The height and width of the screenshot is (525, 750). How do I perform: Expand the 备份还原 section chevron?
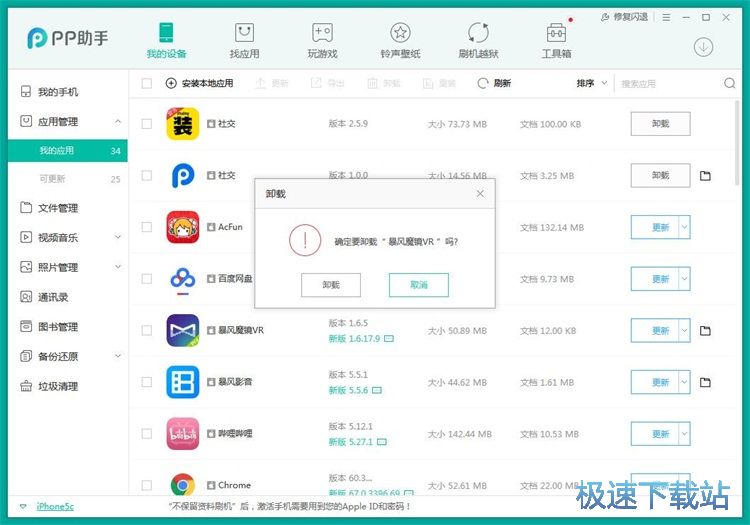[118, 356]
